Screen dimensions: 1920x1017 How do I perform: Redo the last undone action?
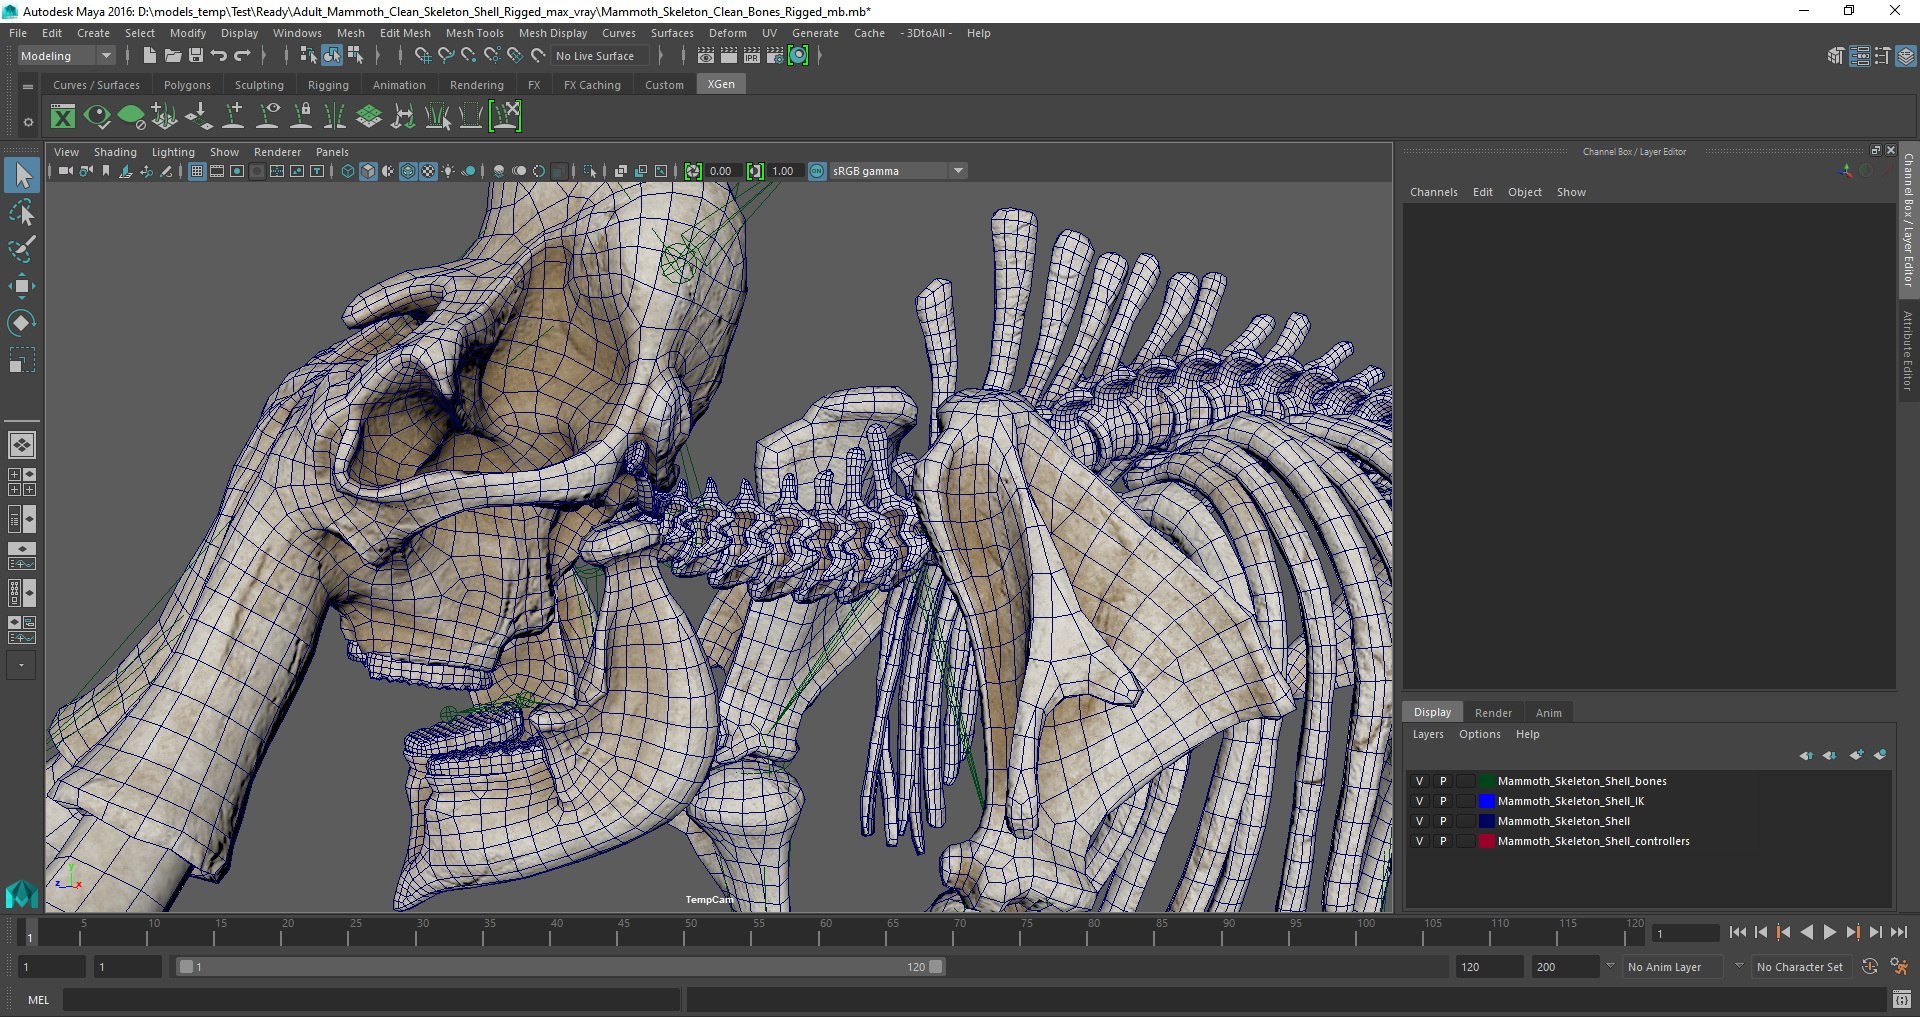241,56
